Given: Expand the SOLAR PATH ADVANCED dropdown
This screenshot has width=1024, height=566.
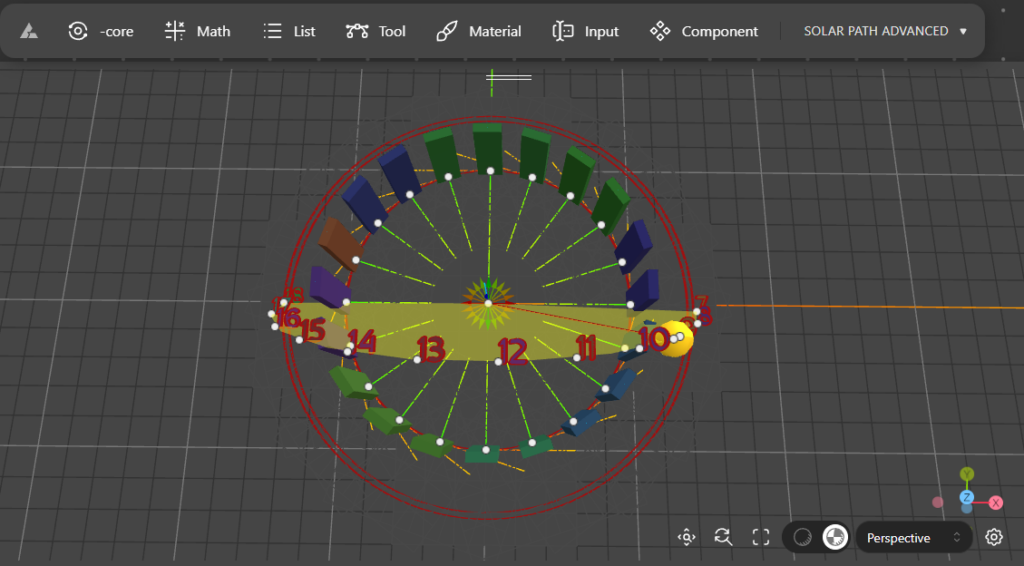Looking at the screenshot, I should pyautogui.click(x=885, y=31).
